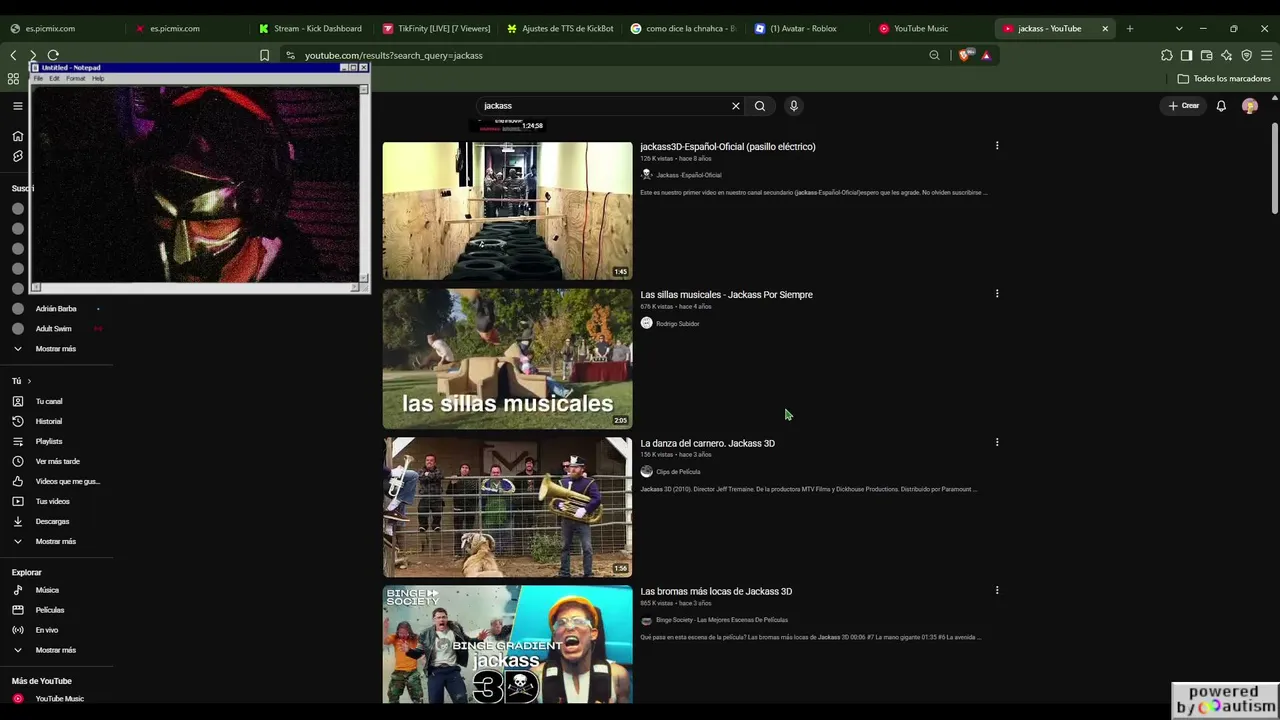Click the Historial clock icon in sidebar
Viewport: 1280px width, 720px height.
(x=17, y=421)
